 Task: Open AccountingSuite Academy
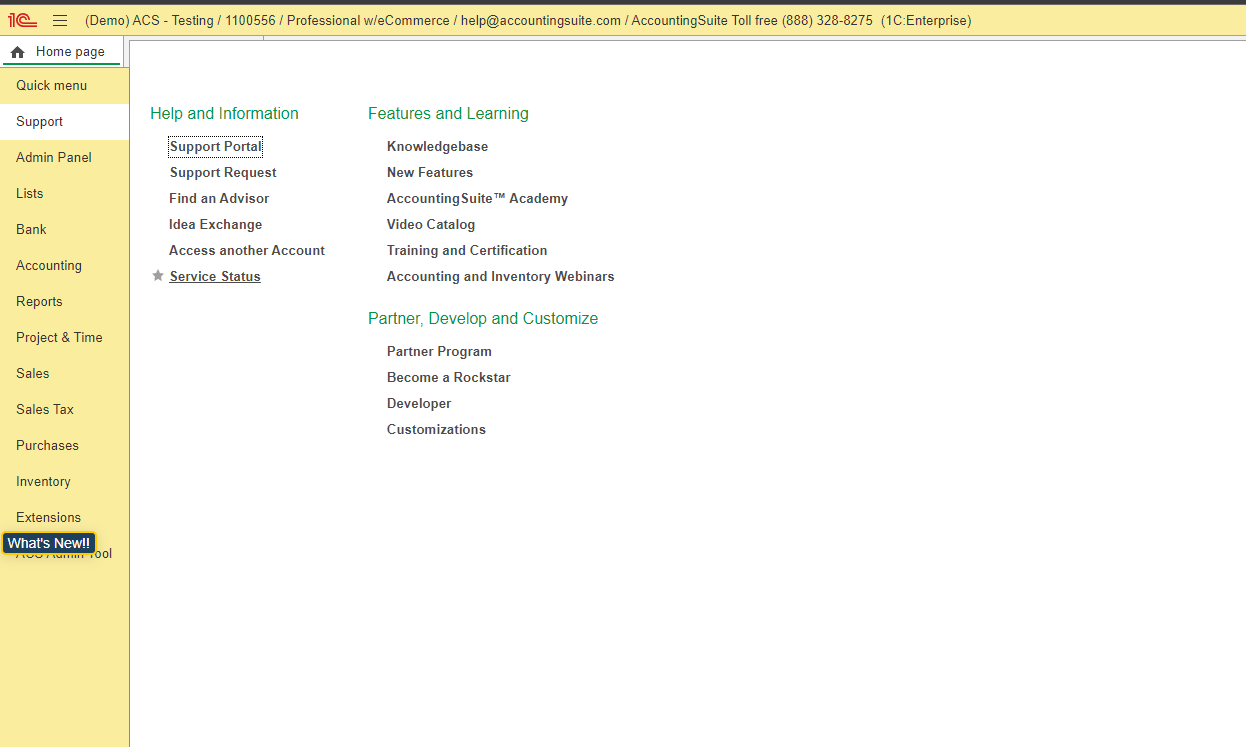click(477, 199)
